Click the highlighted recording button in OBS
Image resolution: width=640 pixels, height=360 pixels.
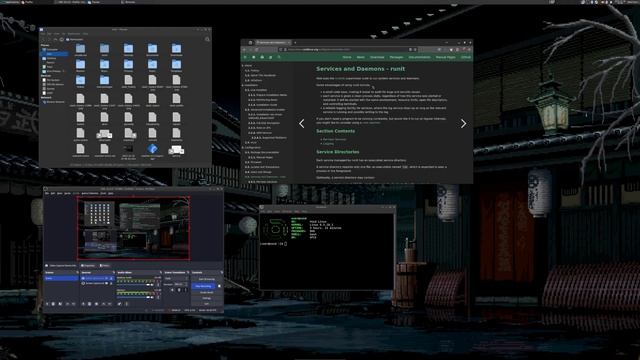click(x=203, y=286)
